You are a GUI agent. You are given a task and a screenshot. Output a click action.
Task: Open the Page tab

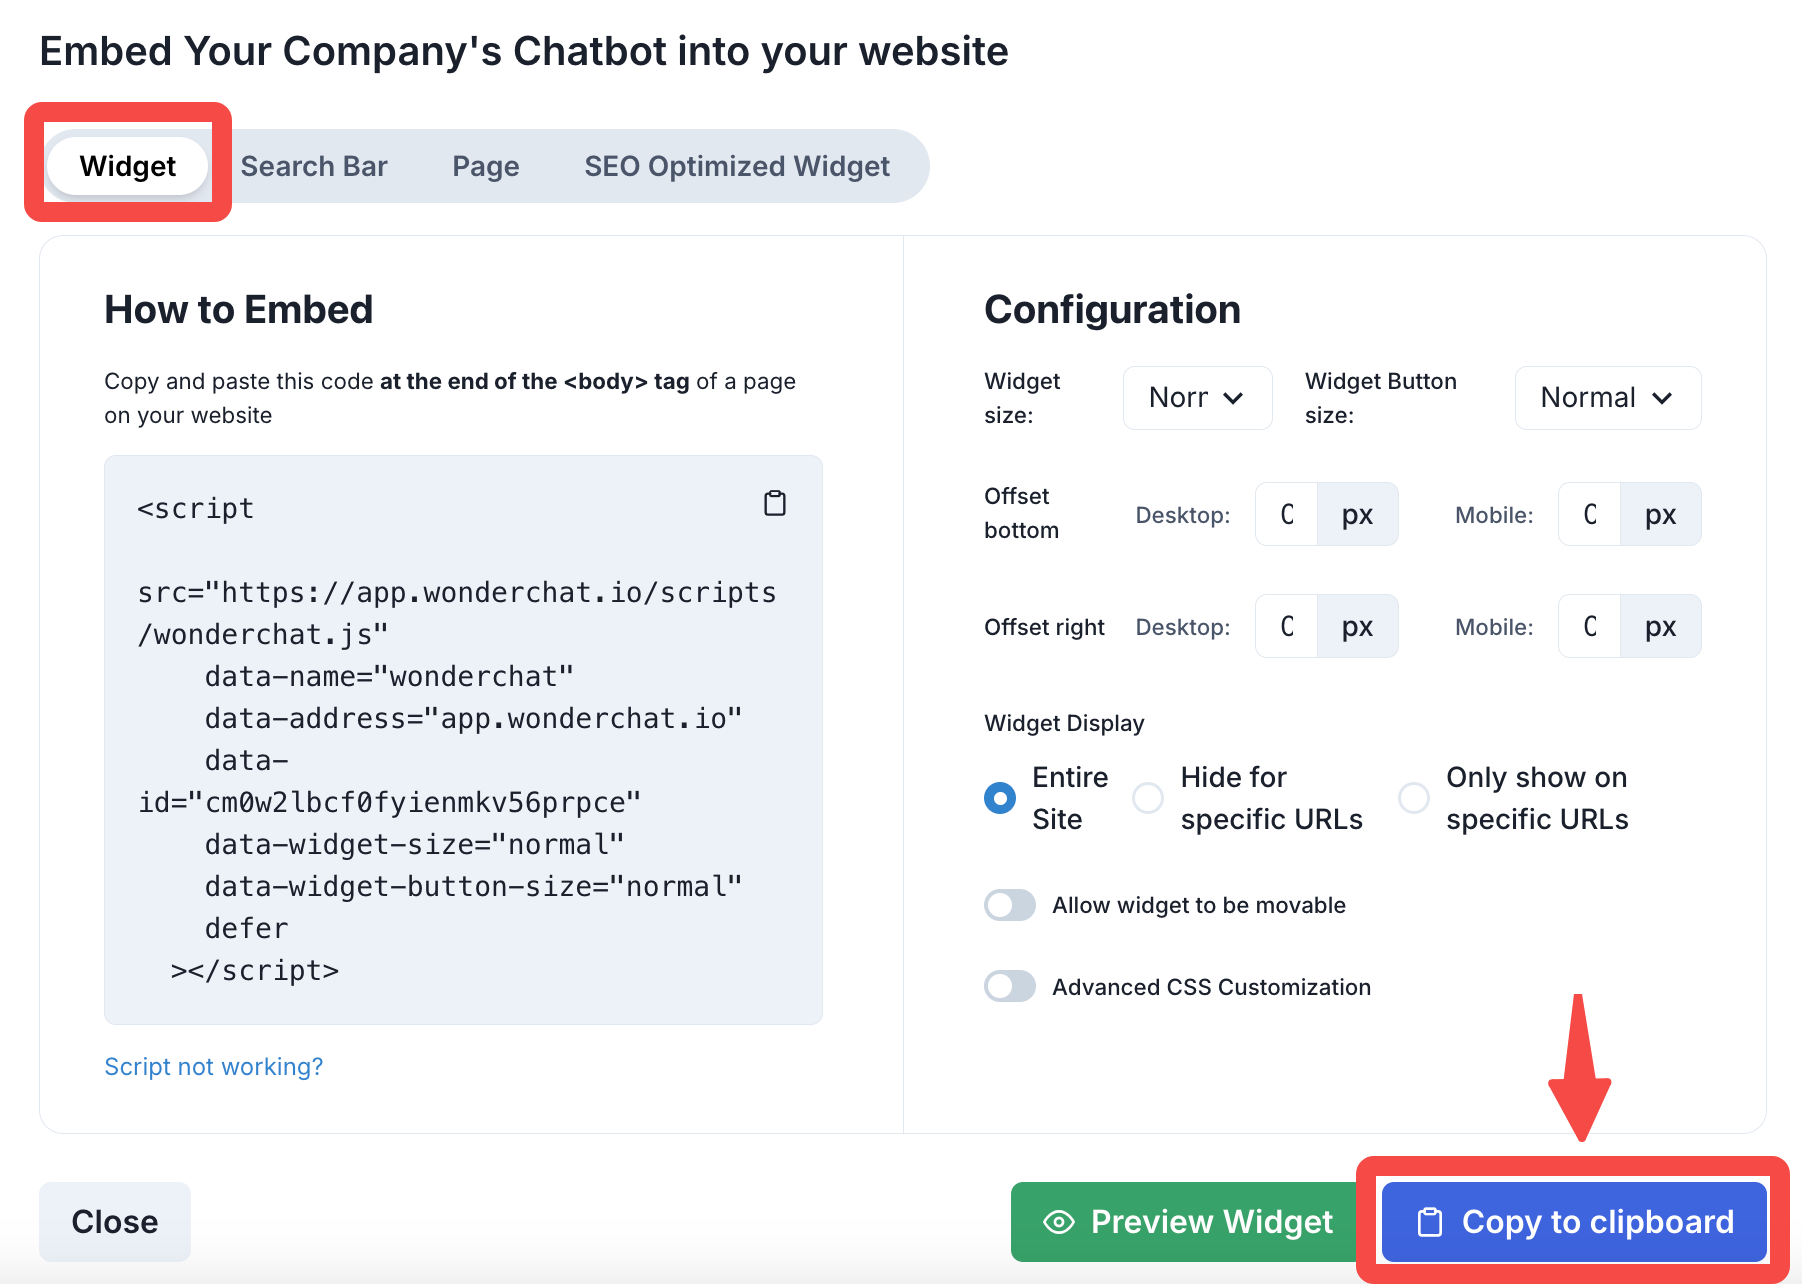tap(486, 166)
